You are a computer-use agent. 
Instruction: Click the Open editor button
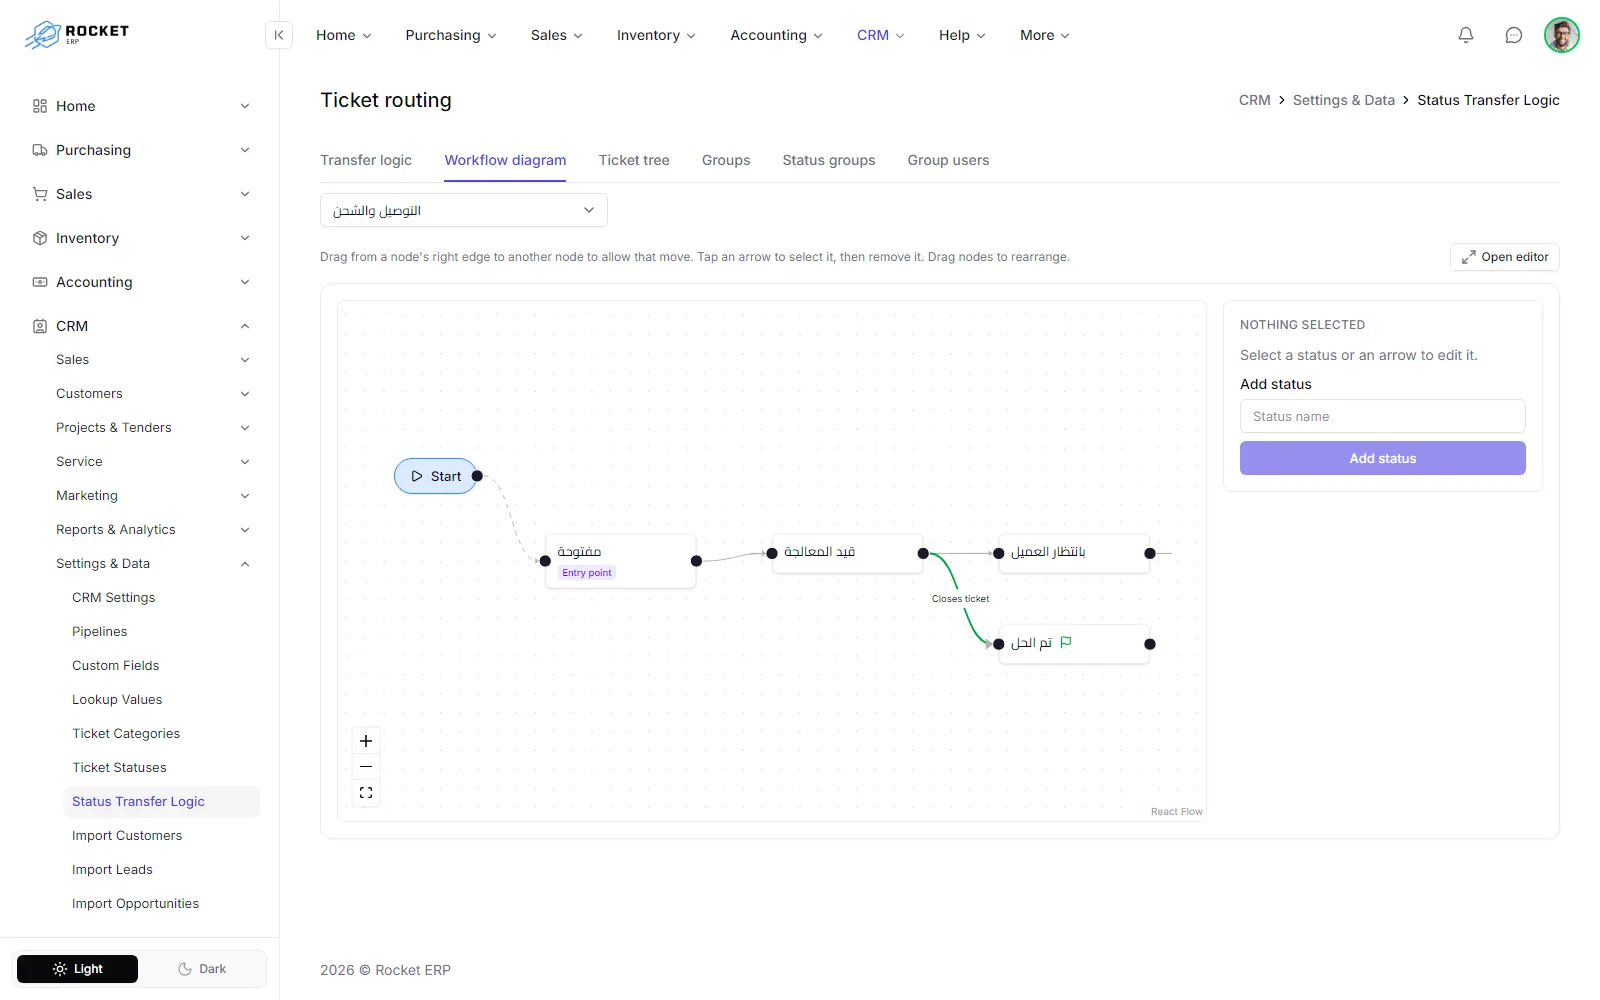(x=1505, y=257)
